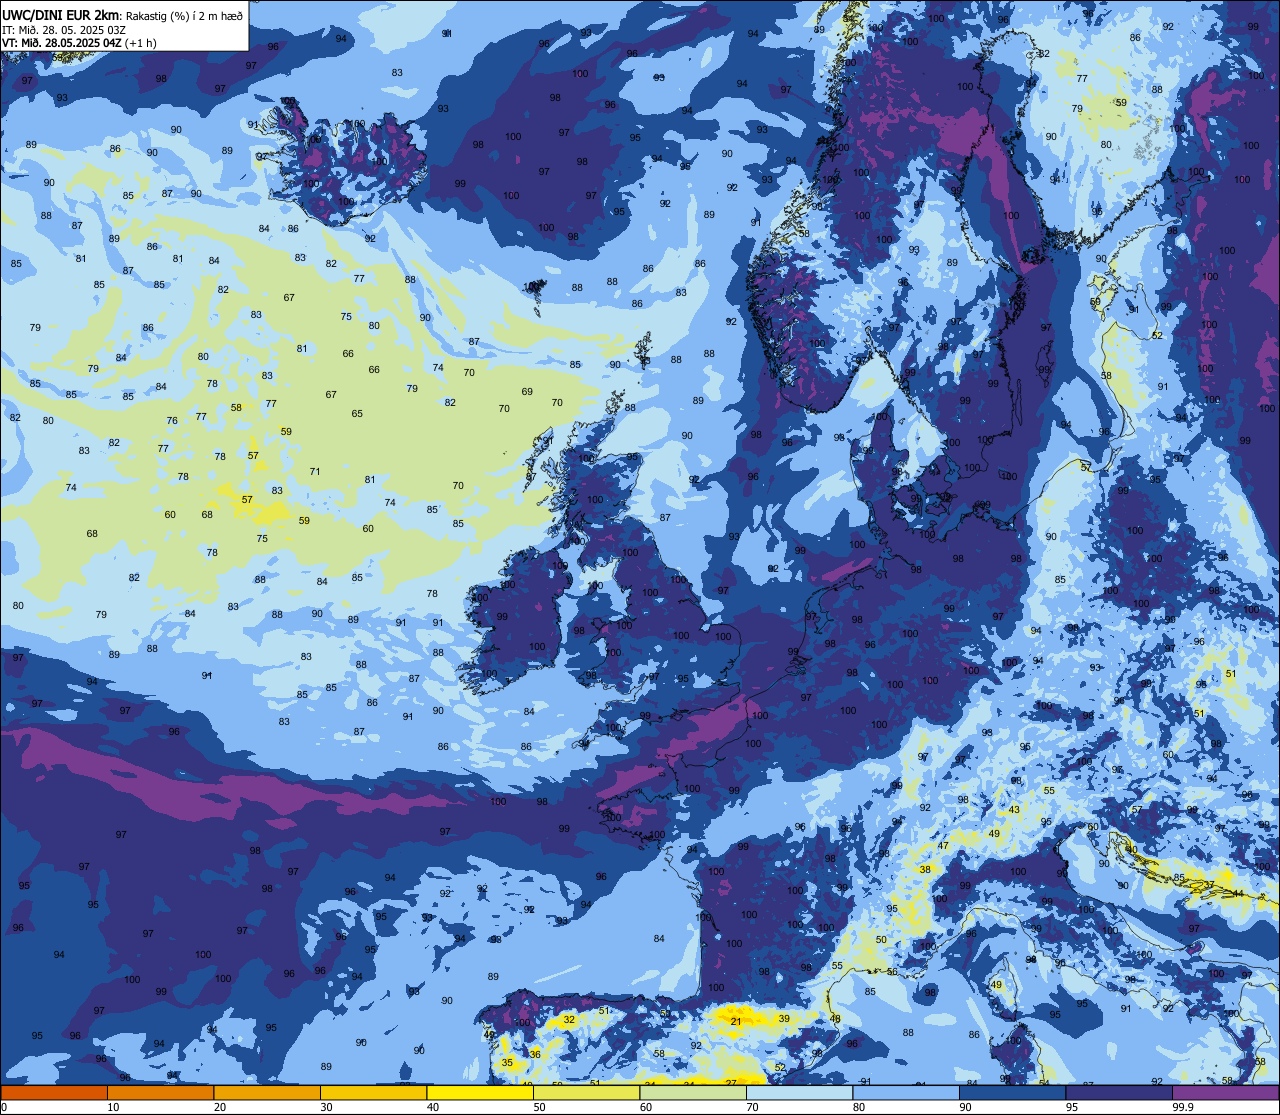Screen dimensions: 1280x1115
Task: Click the humidity value 35 near Portugal
Action: [x=507, y=1063]
